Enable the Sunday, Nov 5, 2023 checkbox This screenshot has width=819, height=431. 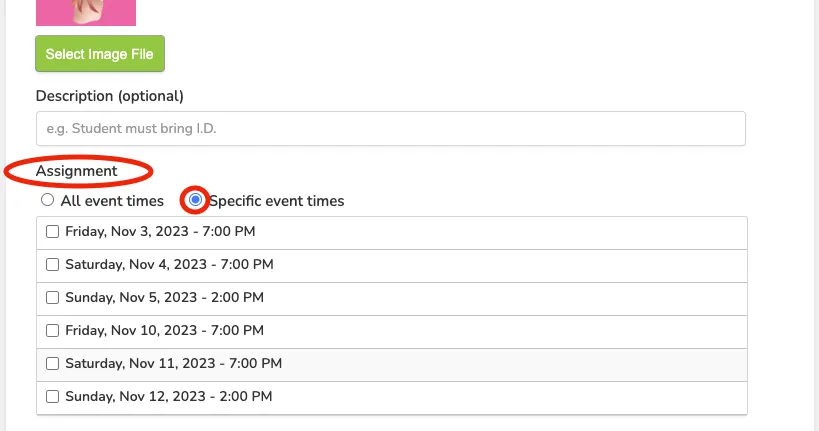(x=52, y=297)
